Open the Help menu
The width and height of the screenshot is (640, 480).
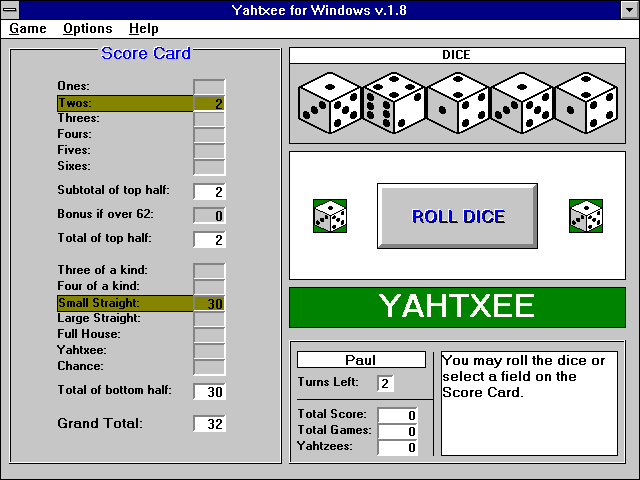(144, 29)
